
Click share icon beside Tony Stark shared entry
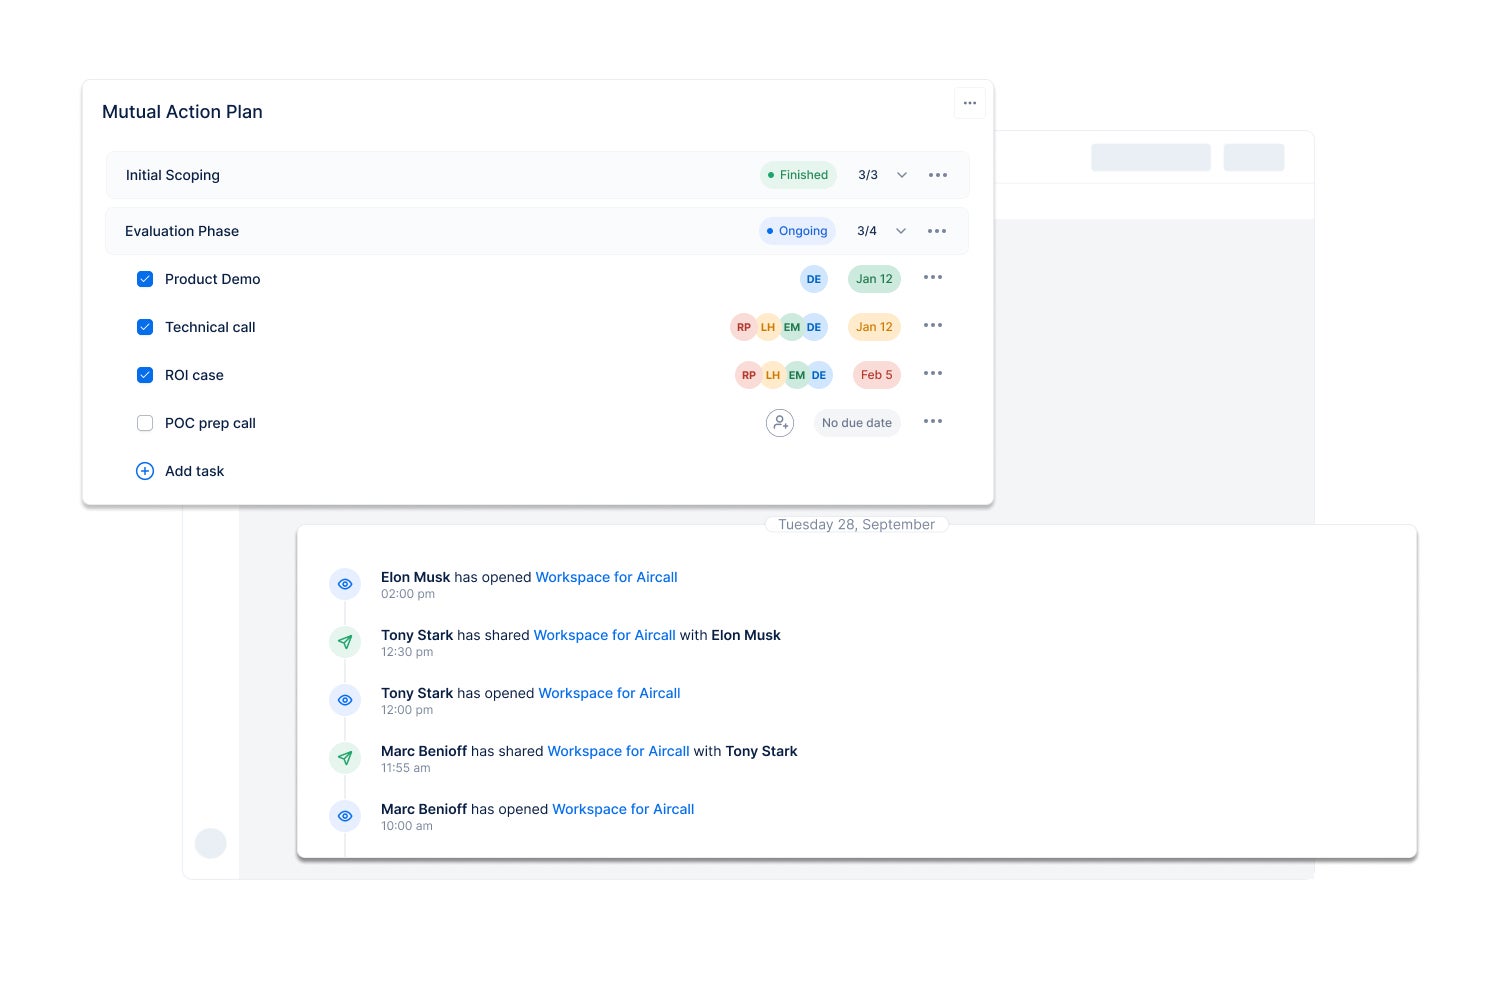pos(345,642)
